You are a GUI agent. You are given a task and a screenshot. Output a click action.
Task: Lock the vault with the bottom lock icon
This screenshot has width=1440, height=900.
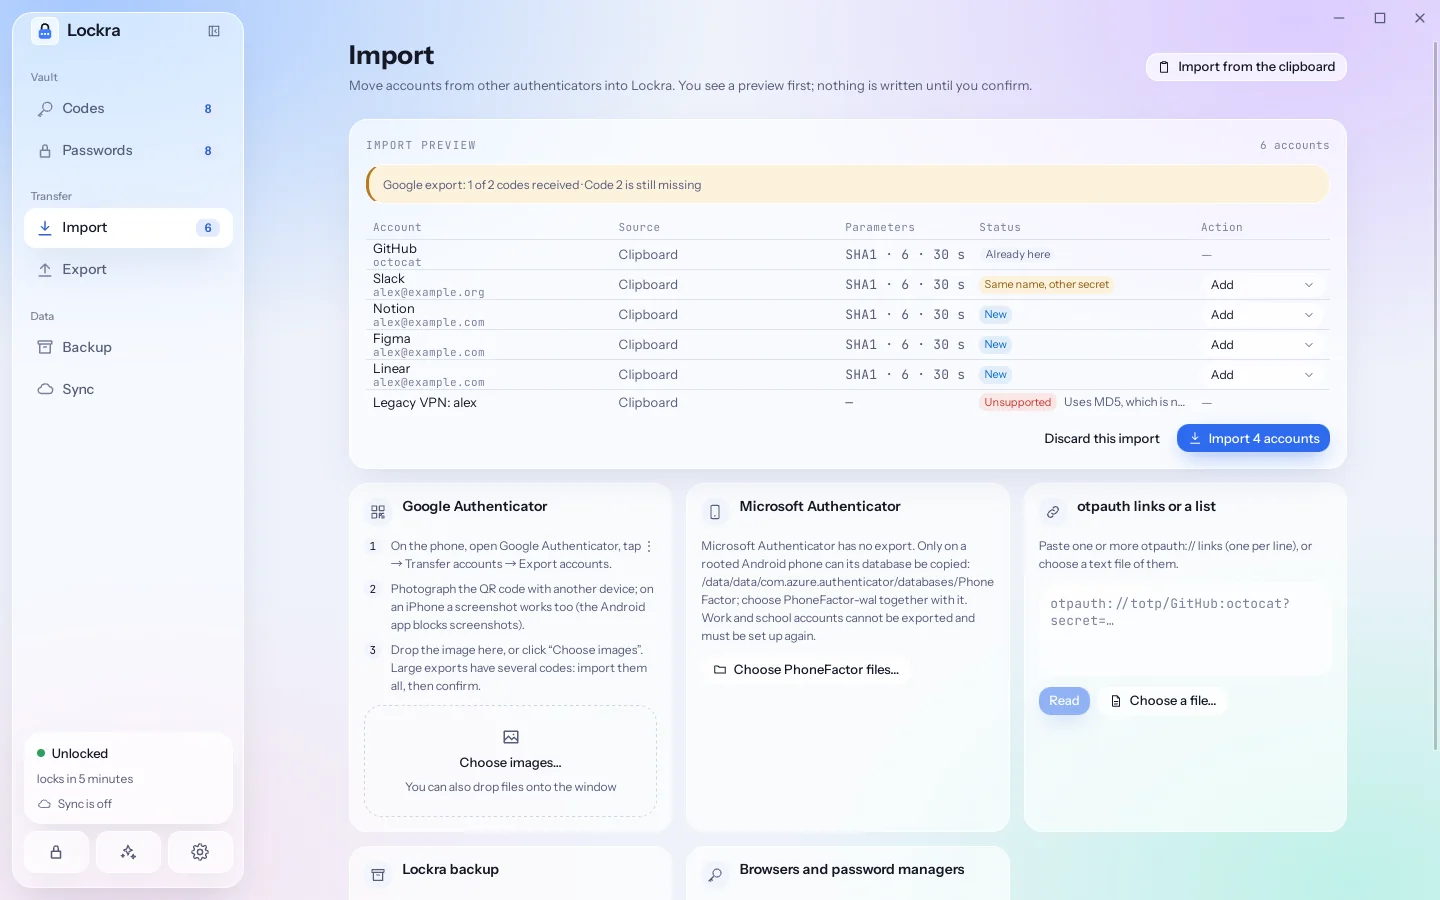56,852
